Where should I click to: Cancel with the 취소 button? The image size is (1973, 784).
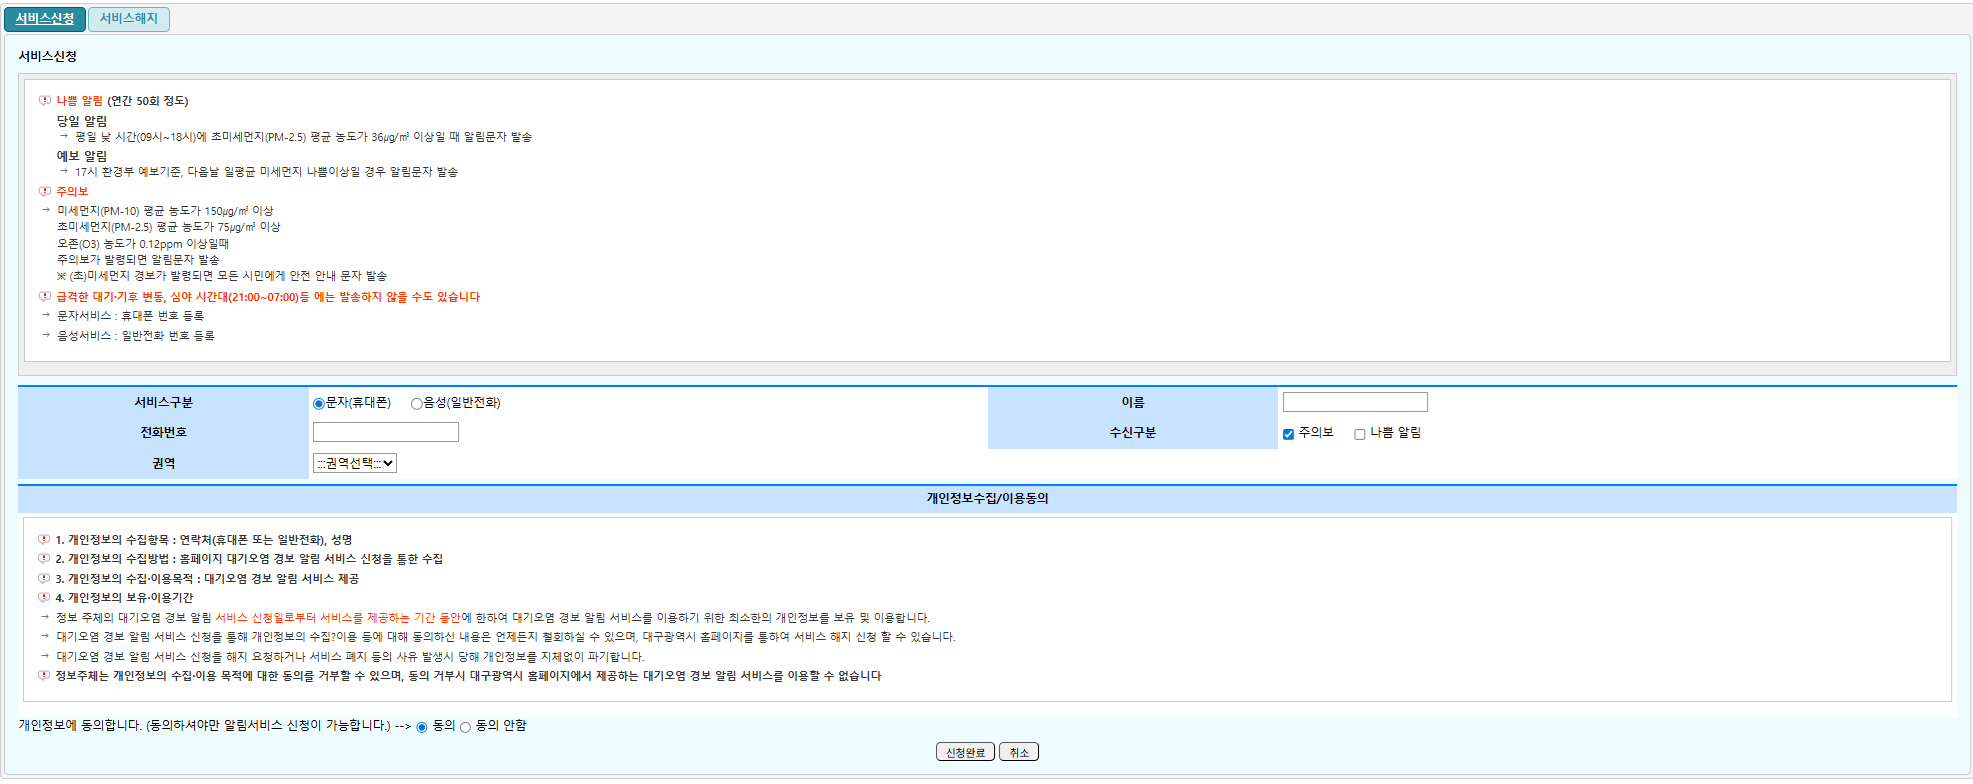(1019, 752)
